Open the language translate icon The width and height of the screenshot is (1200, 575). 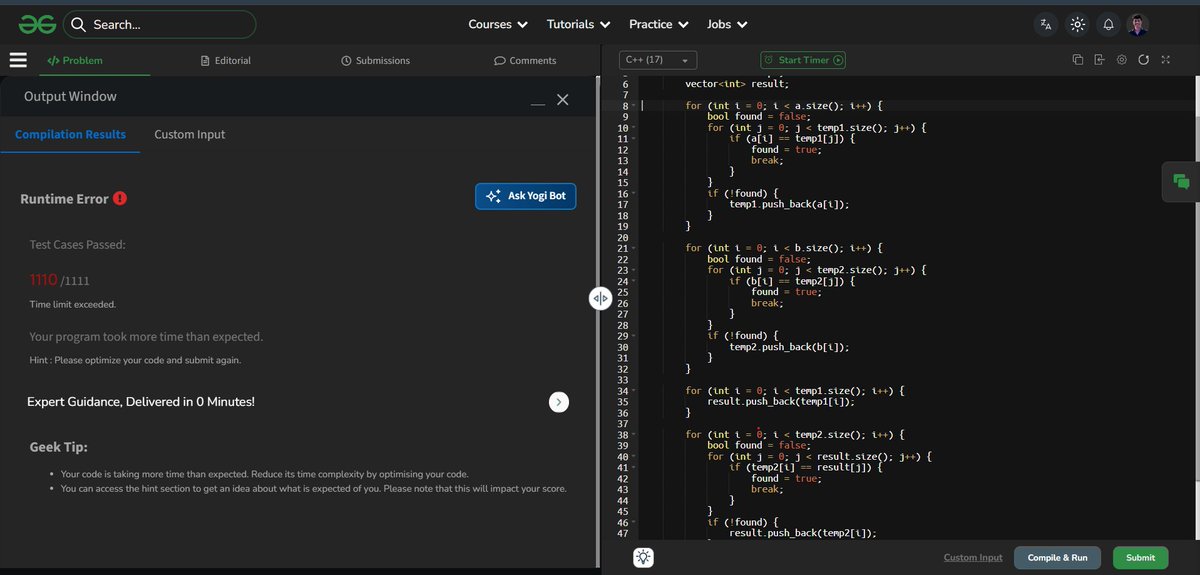1046,24
